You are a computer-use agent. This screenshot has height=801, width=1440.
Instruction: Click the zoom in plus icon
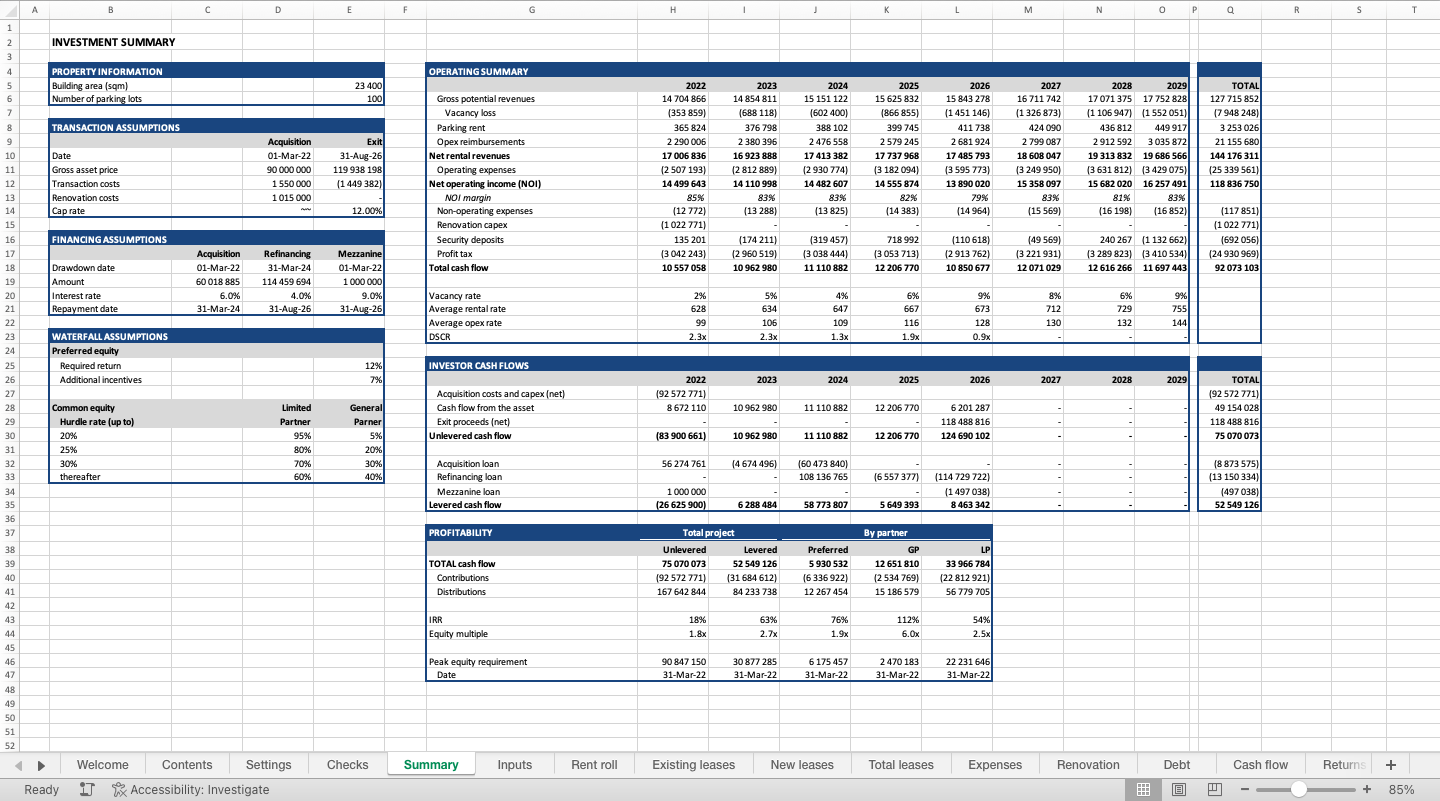(1366, 789)
